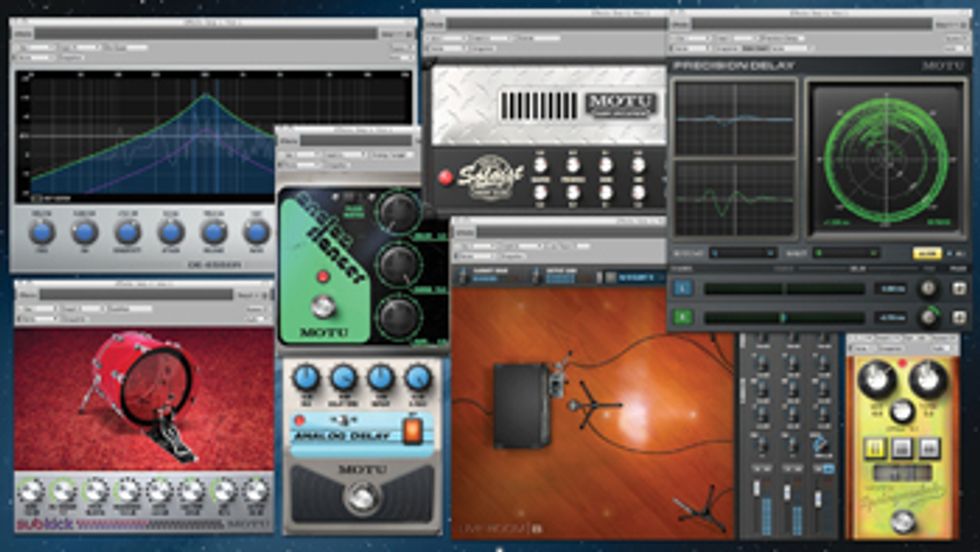Click the left large knob on the yellow pedal
Screen dimensions: 980x552
pos(876,379)
